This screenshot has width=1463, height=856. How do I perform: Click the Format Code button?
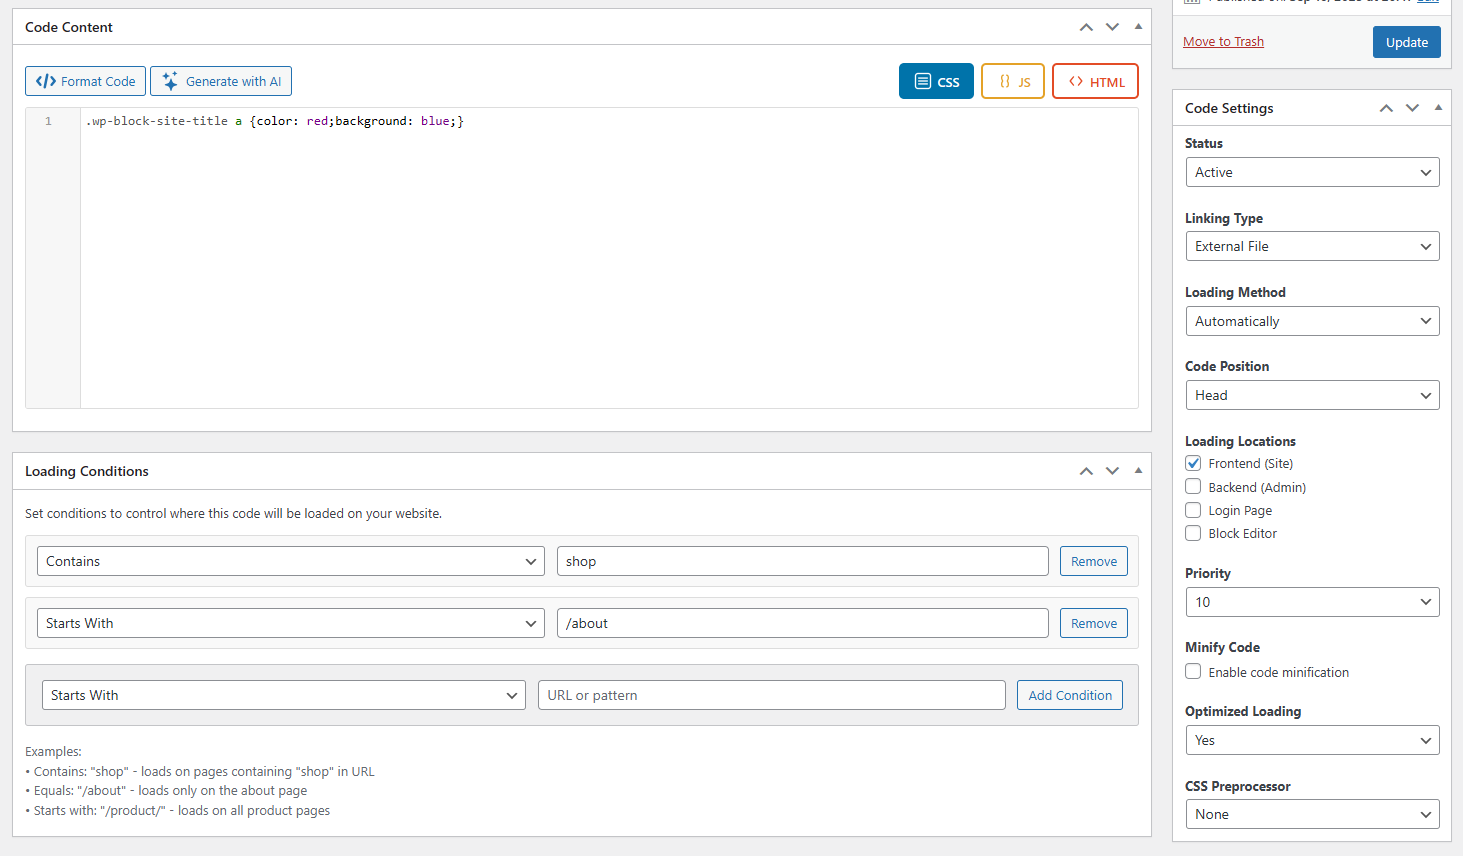pos(85,81)
